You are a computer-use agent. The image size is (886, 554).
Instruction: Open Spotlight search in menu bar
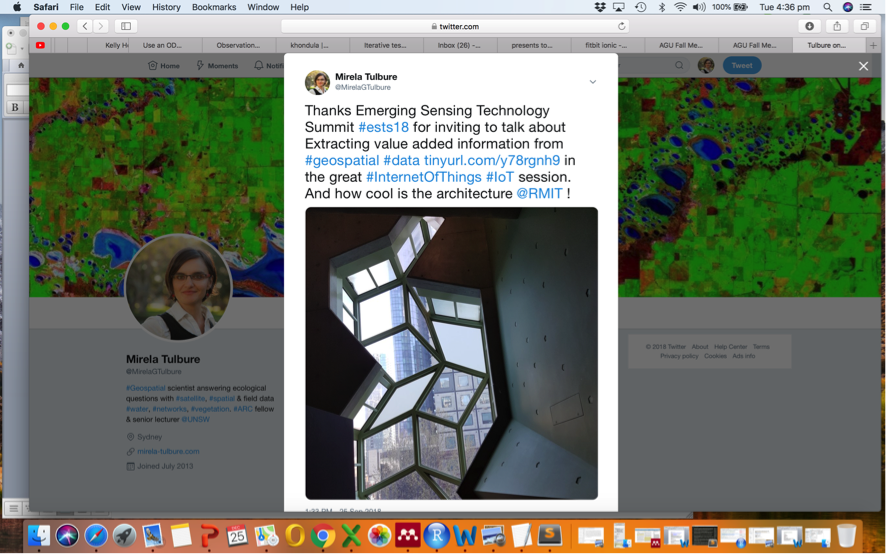tap(827, 7)
